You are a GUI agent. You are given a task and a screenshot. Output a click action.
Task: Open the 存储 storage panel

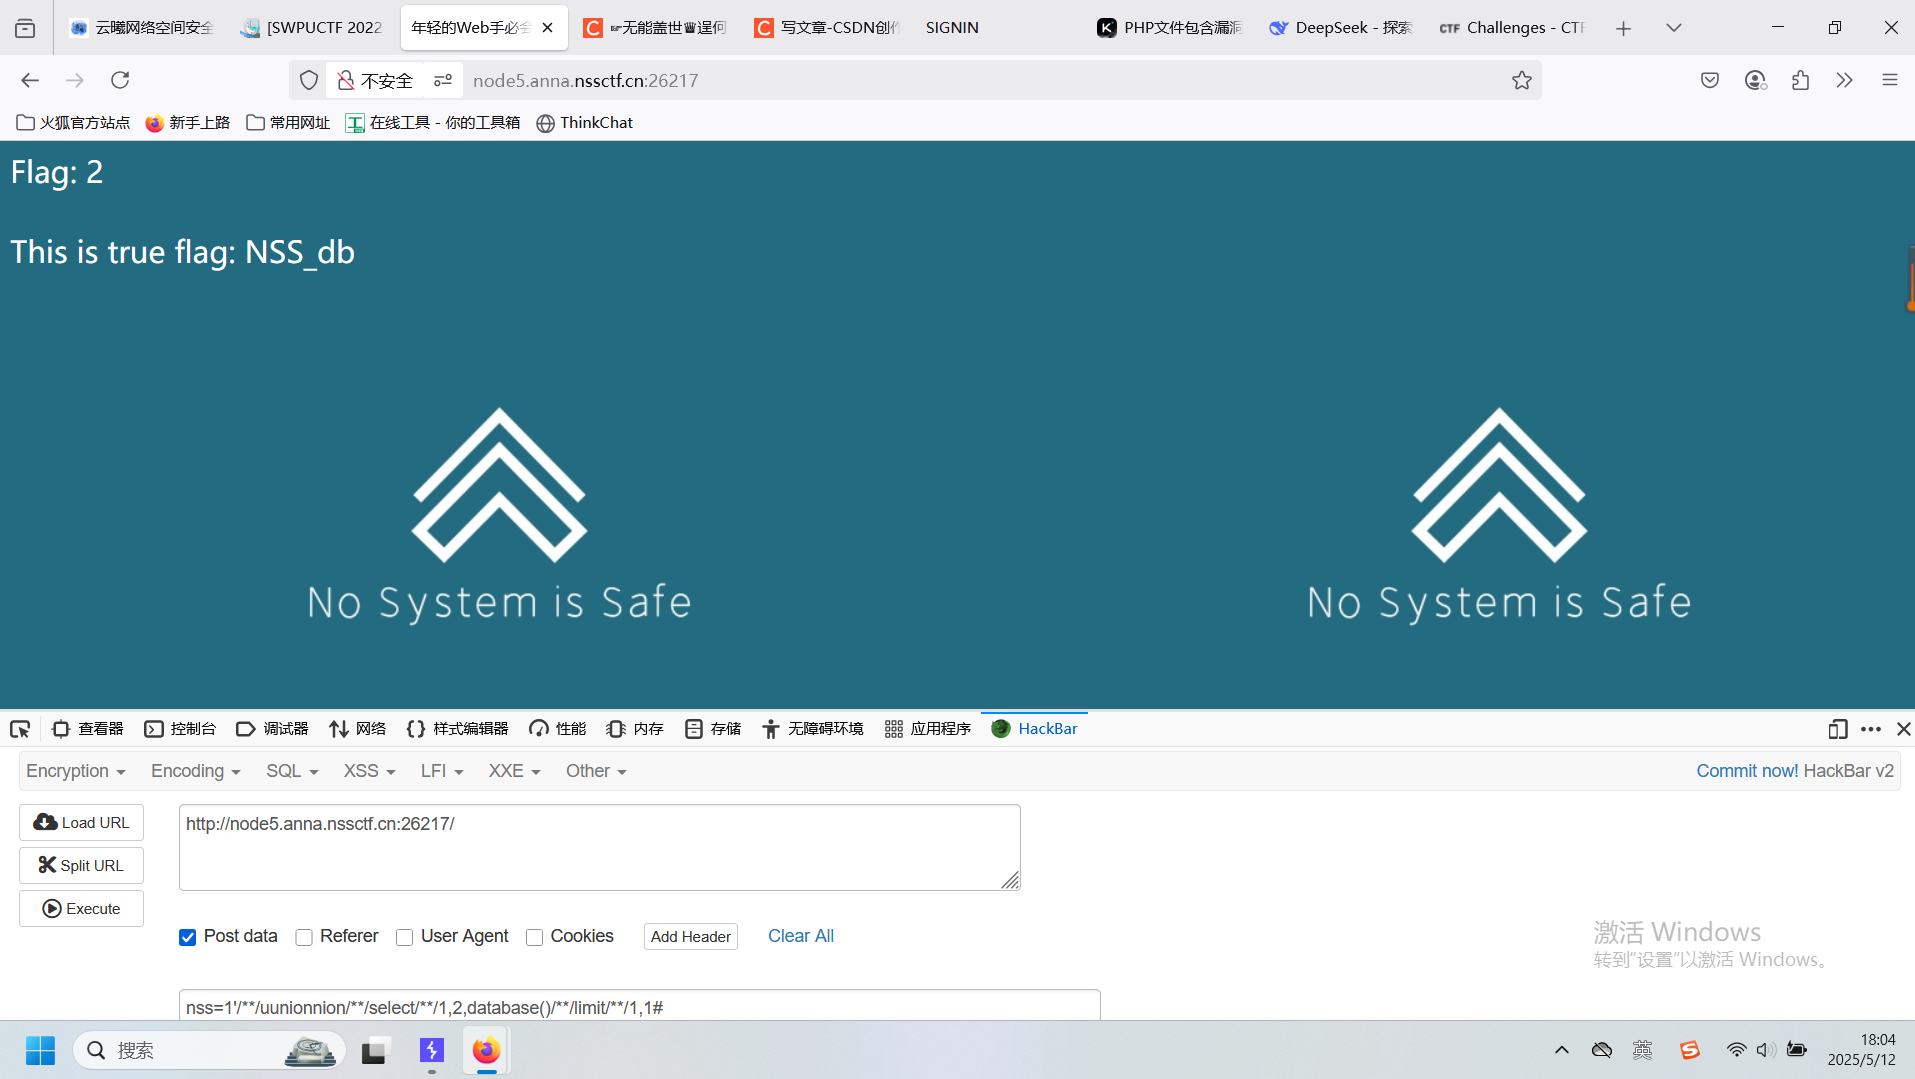coord(713,729)
